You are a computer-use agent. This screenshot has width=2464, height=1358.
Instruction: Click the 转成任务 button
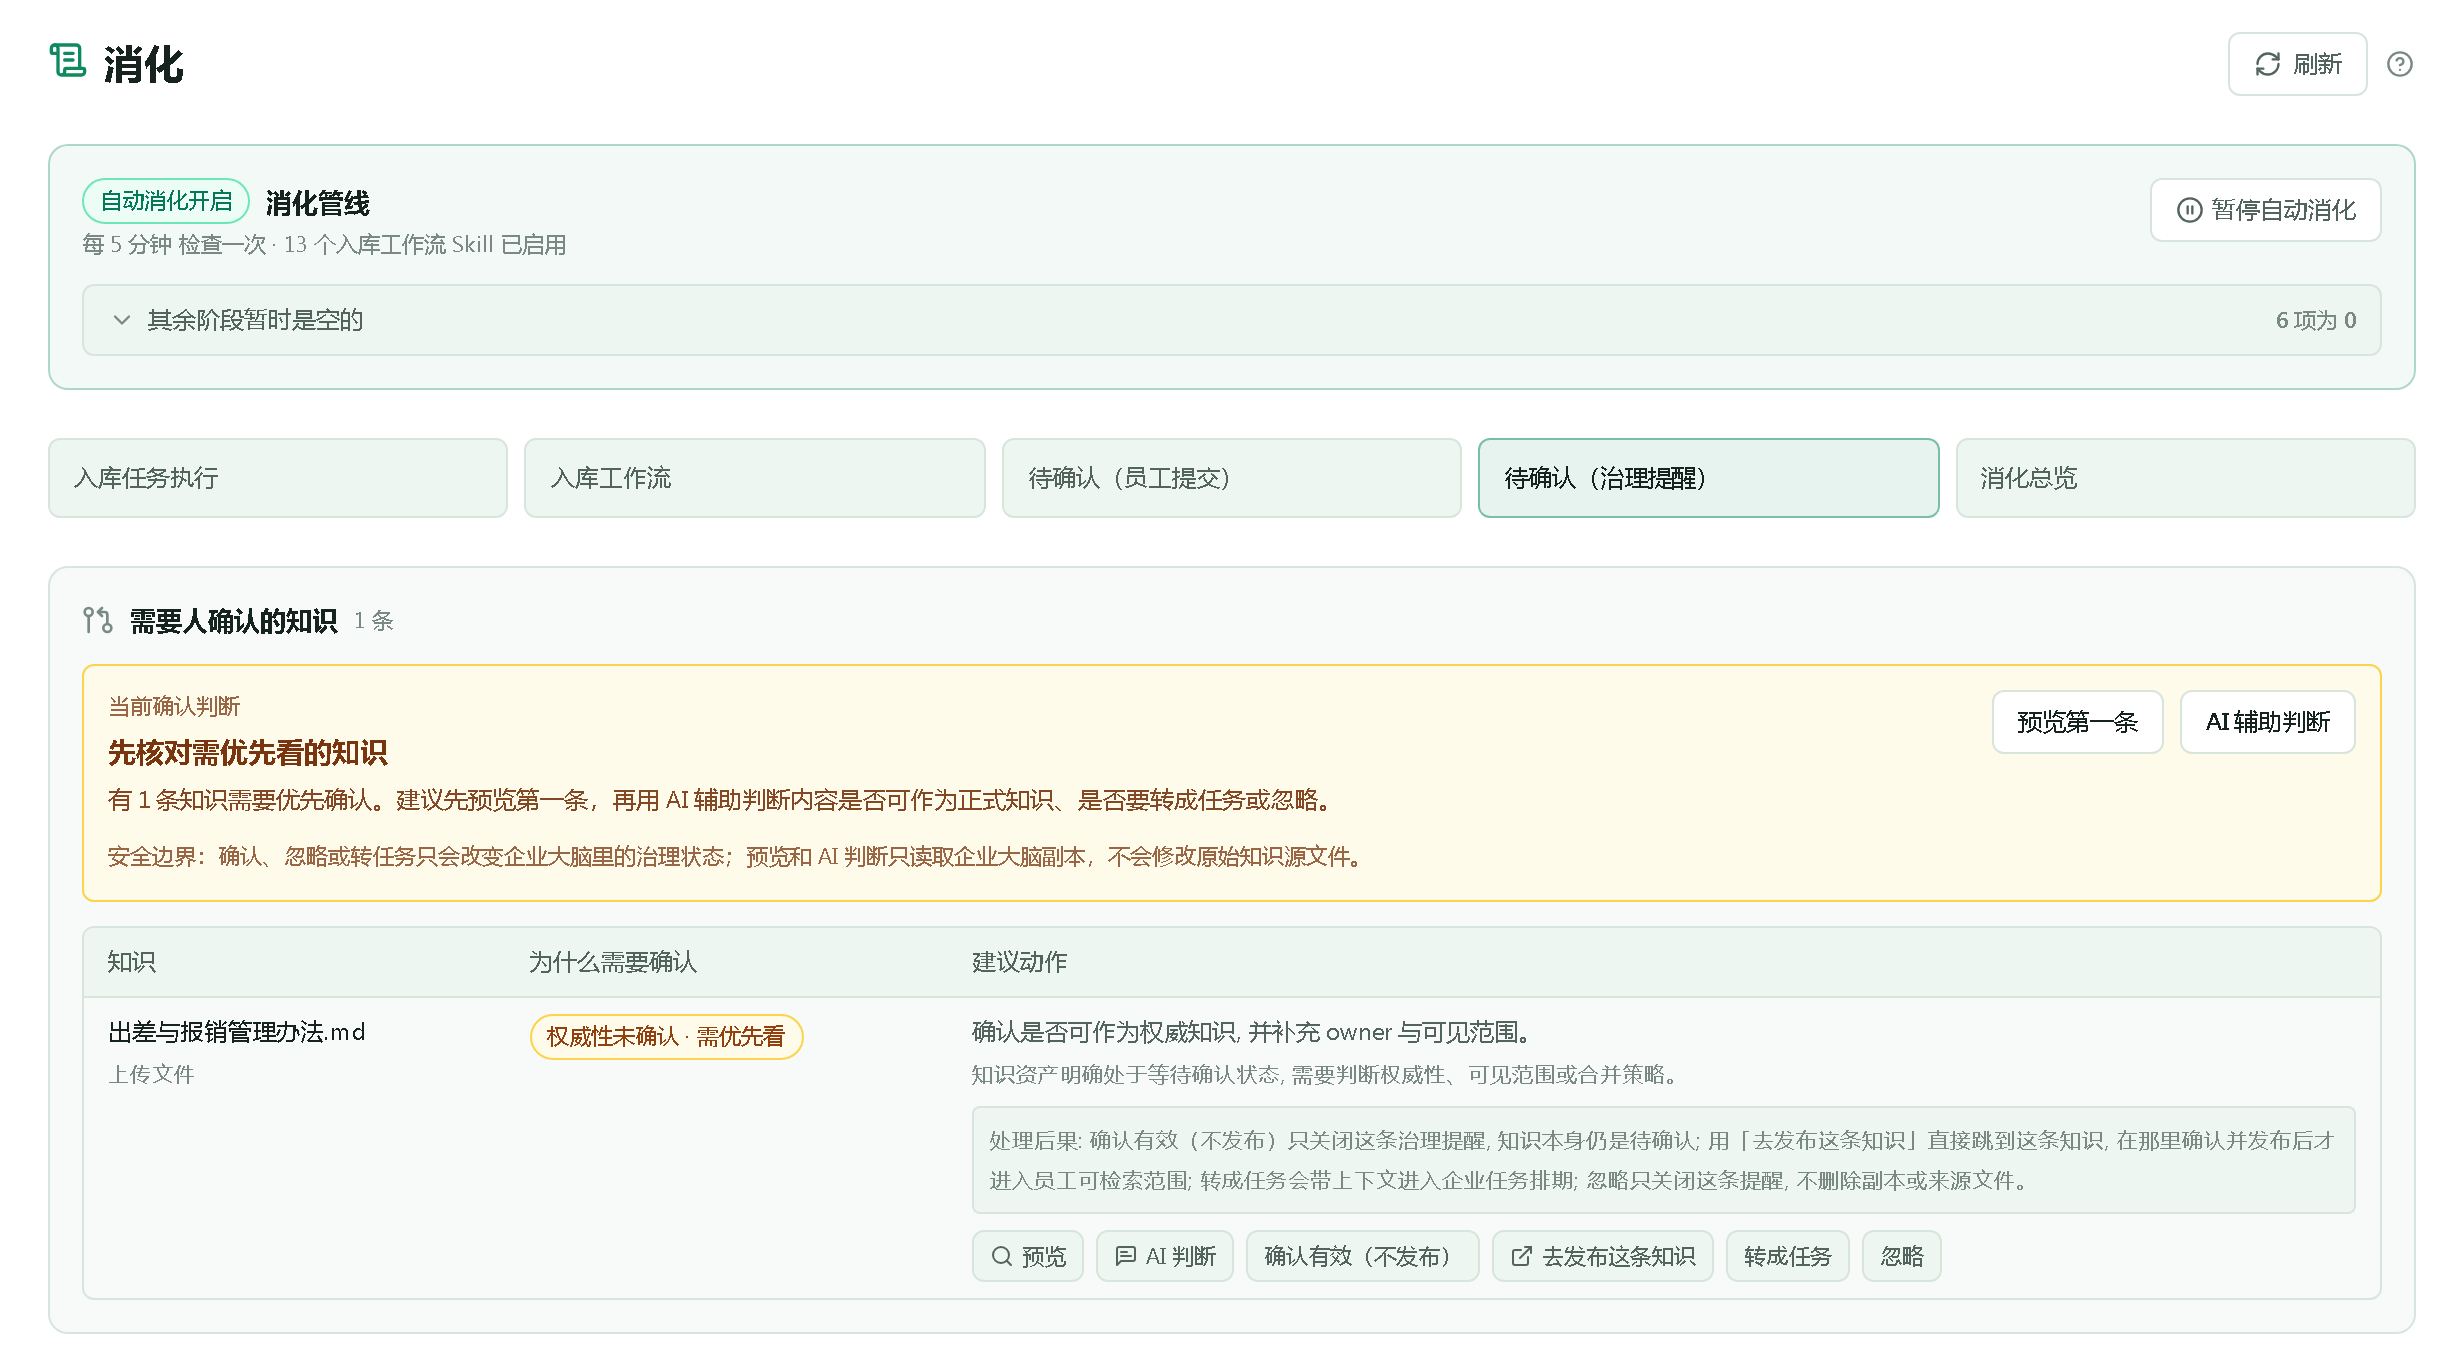pyautogui.click(x=1787, y=1256)
